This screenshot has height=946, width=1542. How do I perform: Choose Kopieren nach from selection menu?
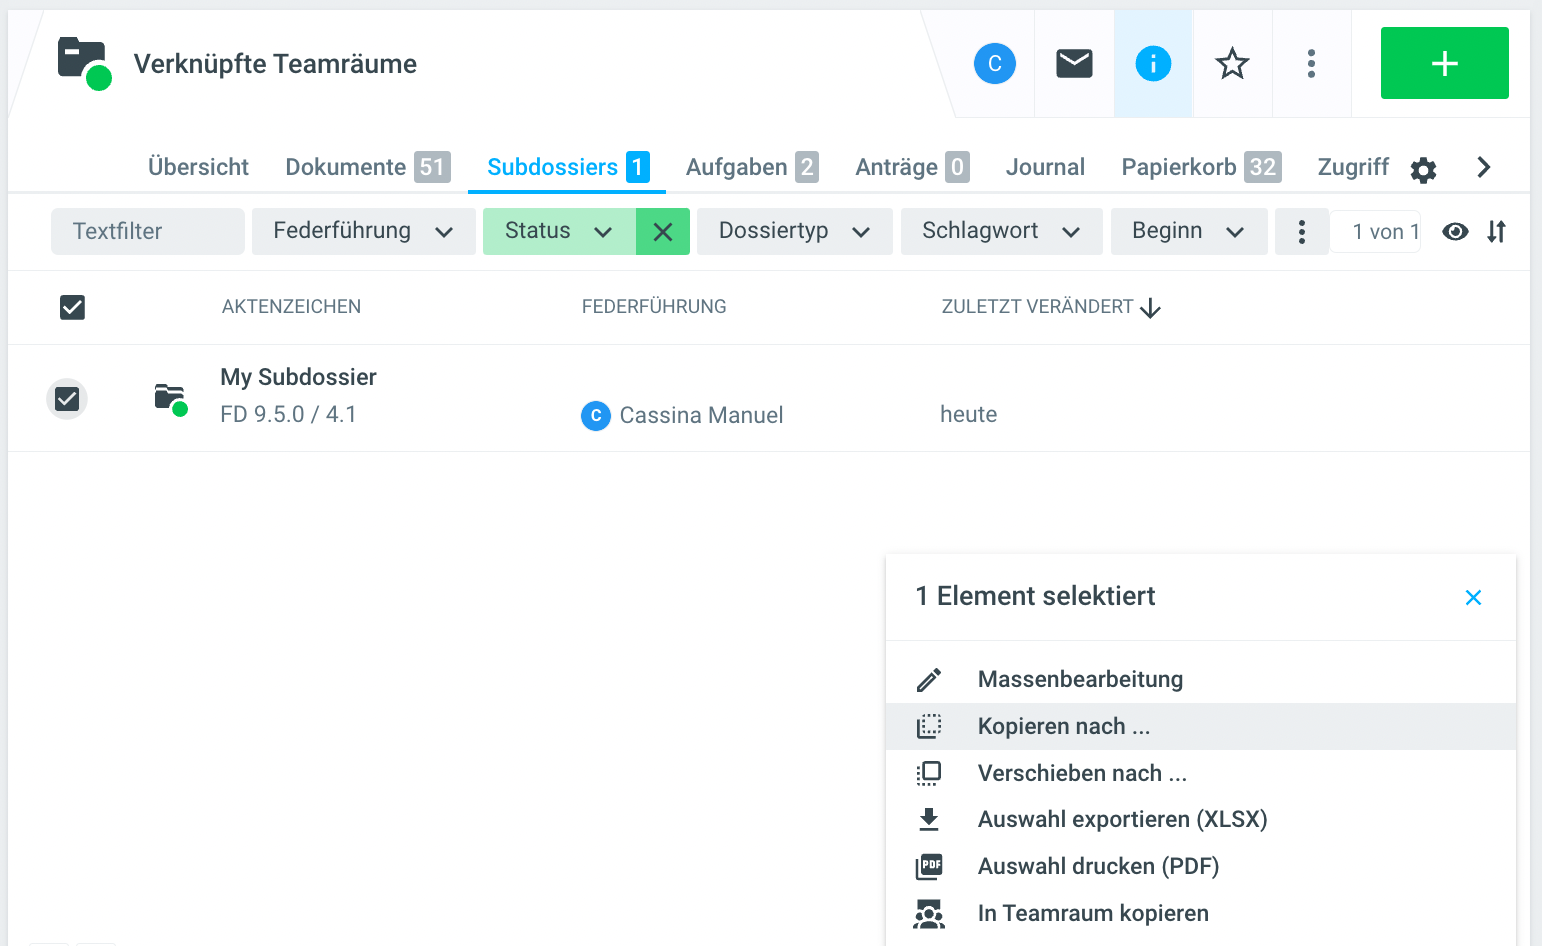tap(1063, 727)
